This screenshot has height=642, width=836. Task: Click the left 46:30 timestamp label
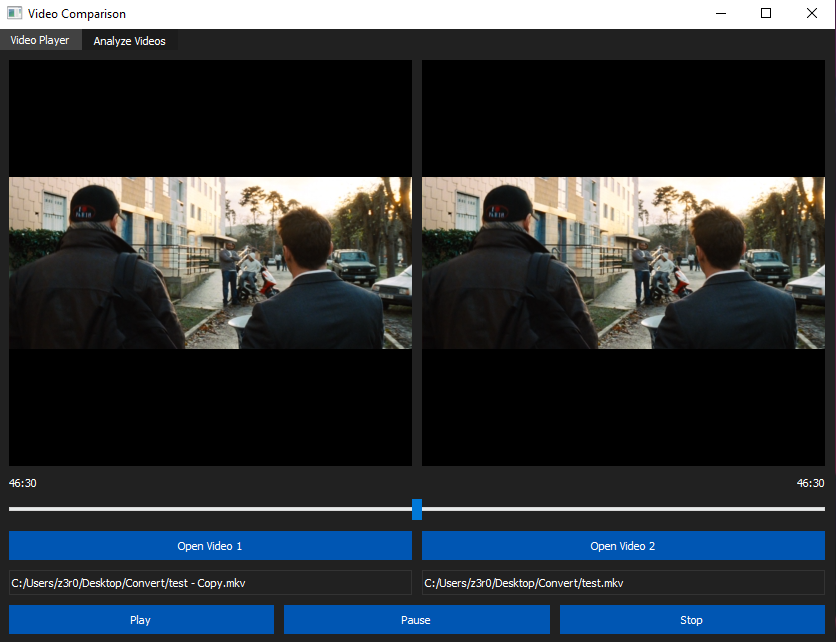pos(23,483)
